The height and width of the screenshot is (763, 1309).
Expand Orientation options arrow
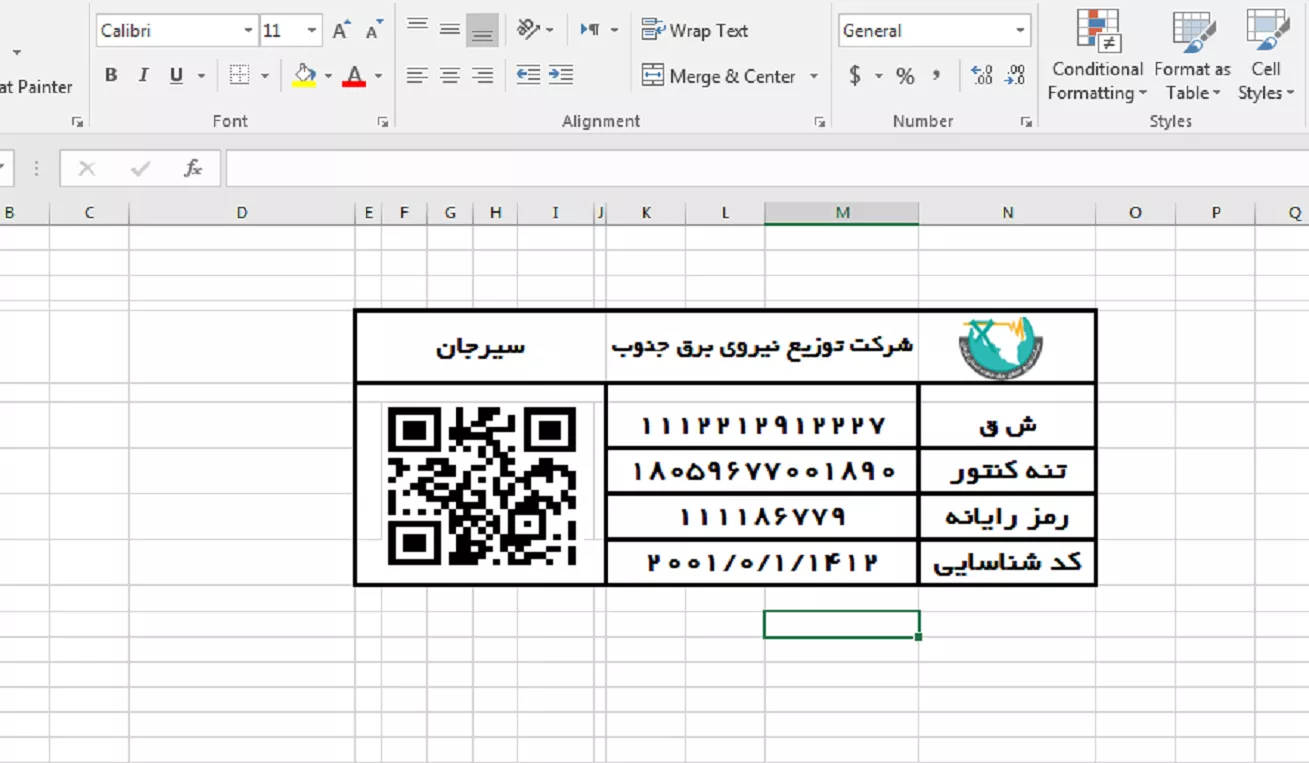(x=550, y=31)
